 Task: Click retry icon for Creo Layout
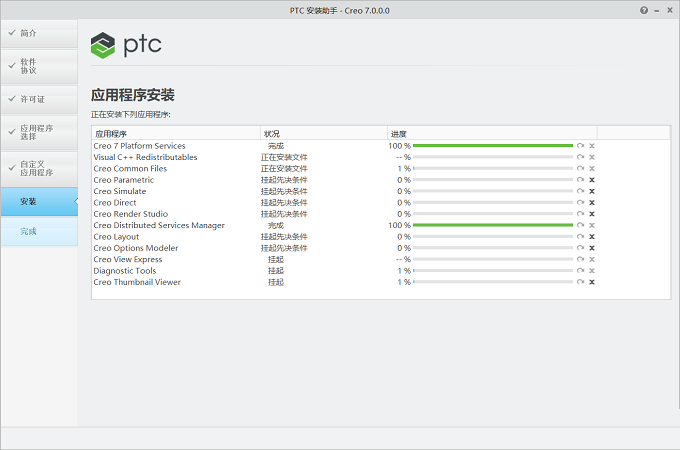tap(580, 236)
